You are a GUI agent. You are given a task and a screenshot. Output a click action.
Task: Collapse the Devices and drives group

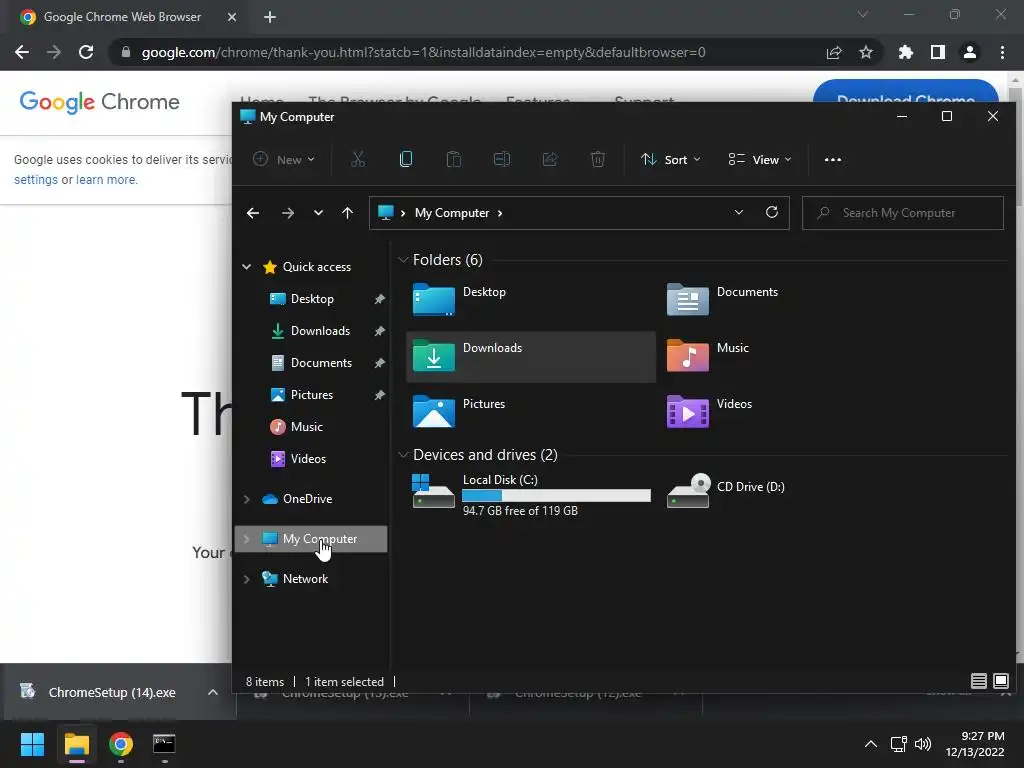tap(403, 455)
